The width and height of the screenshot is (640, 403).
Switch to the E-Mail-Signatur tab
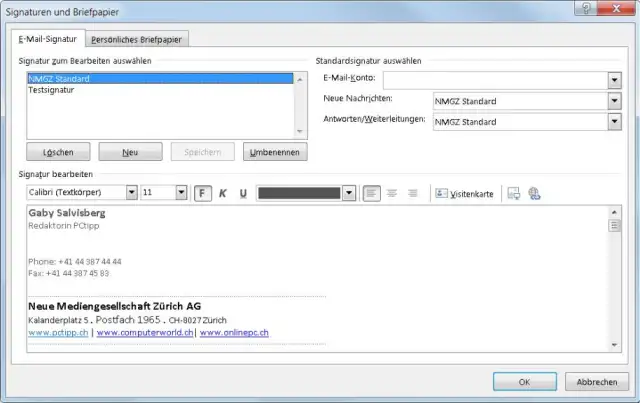pyautogui.click(x=48, y=39)
